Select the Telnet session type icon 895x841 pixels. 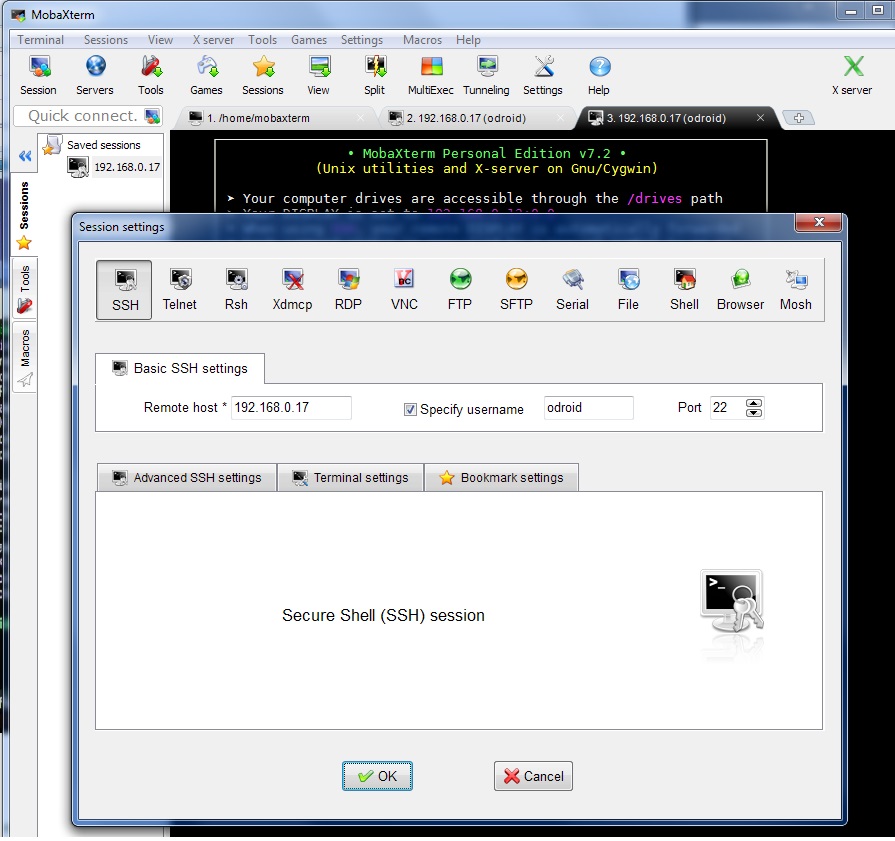[180, 289]
